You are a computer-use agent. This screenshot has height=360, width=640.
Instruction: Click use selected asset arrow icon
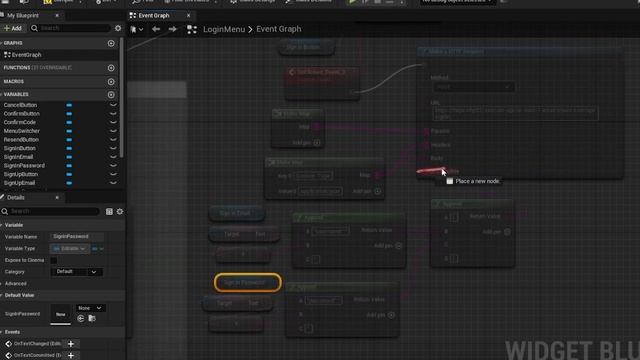pos(81,318)
